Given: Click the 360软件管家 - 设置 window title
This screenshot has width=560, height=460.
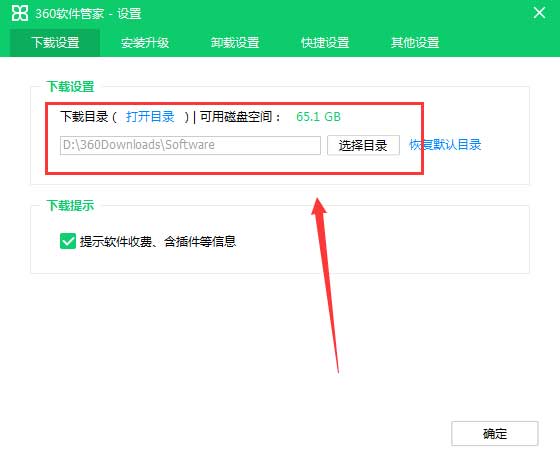Looking at the screenshot, I should click(88, 14).
